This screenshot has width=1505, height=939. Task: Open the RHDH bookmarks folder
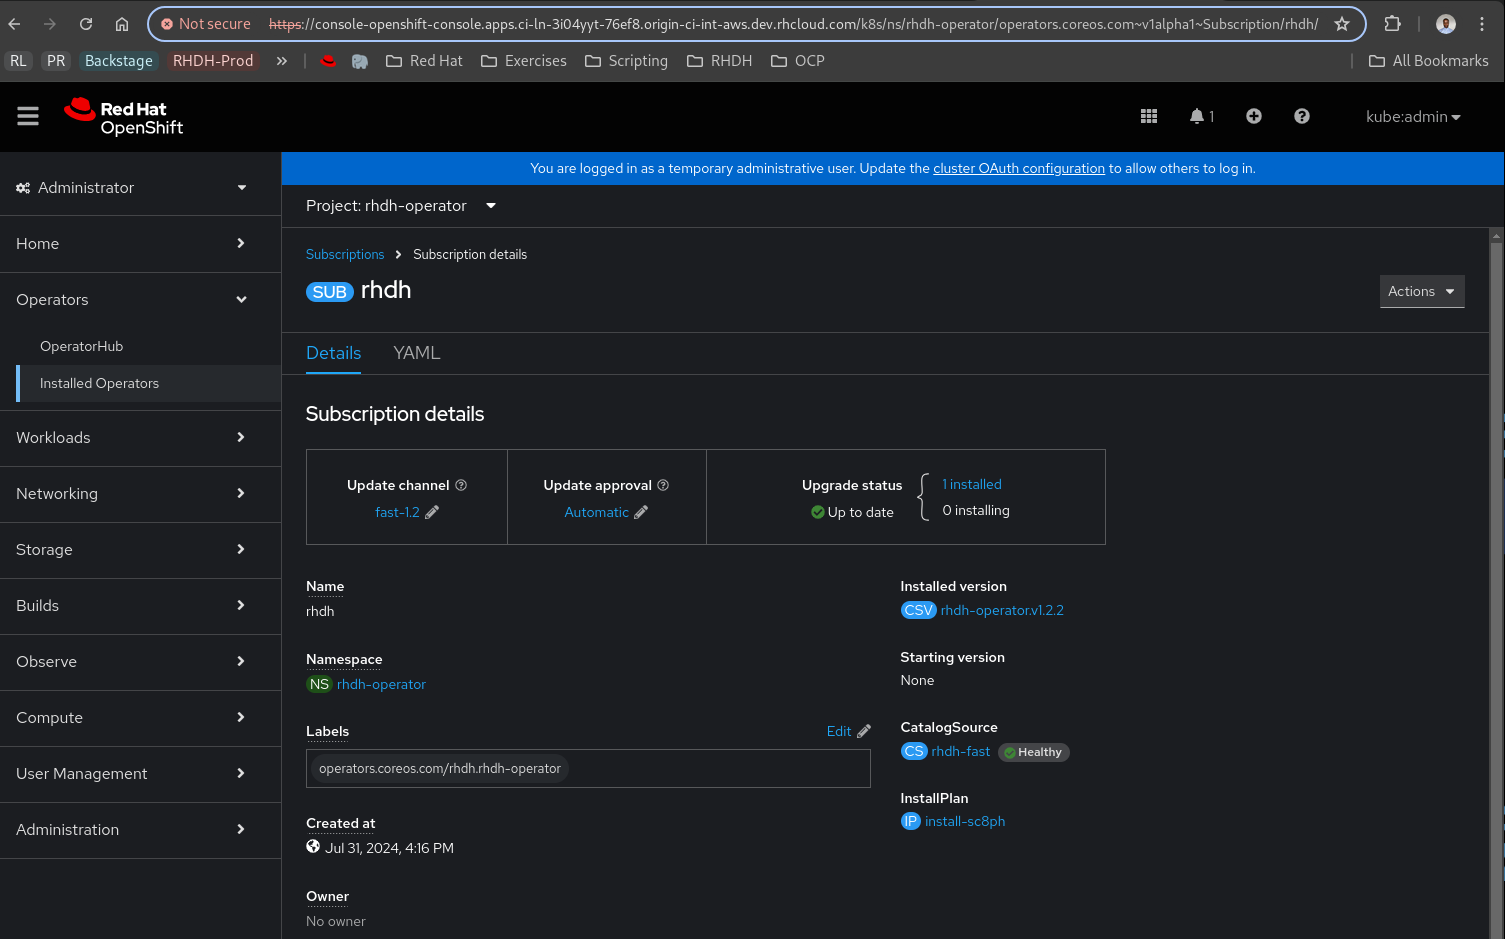(x=720, y=61)
